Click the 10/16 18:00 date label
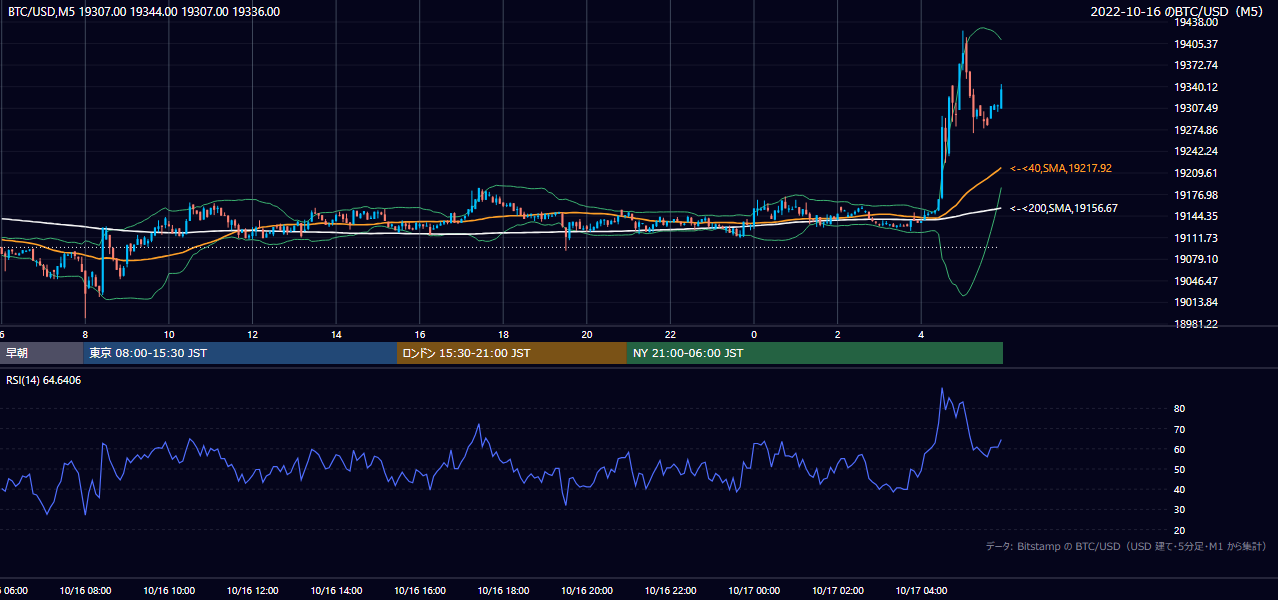Screen dimensions: 1278x600 coord(503,591)
